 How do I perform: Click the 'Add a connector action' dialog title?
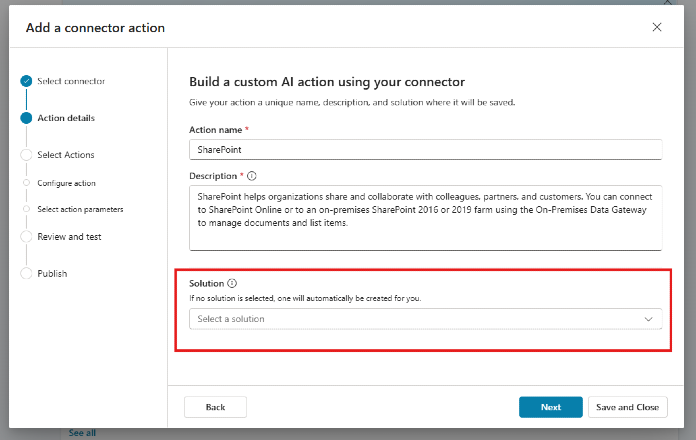tap(95, 28)
